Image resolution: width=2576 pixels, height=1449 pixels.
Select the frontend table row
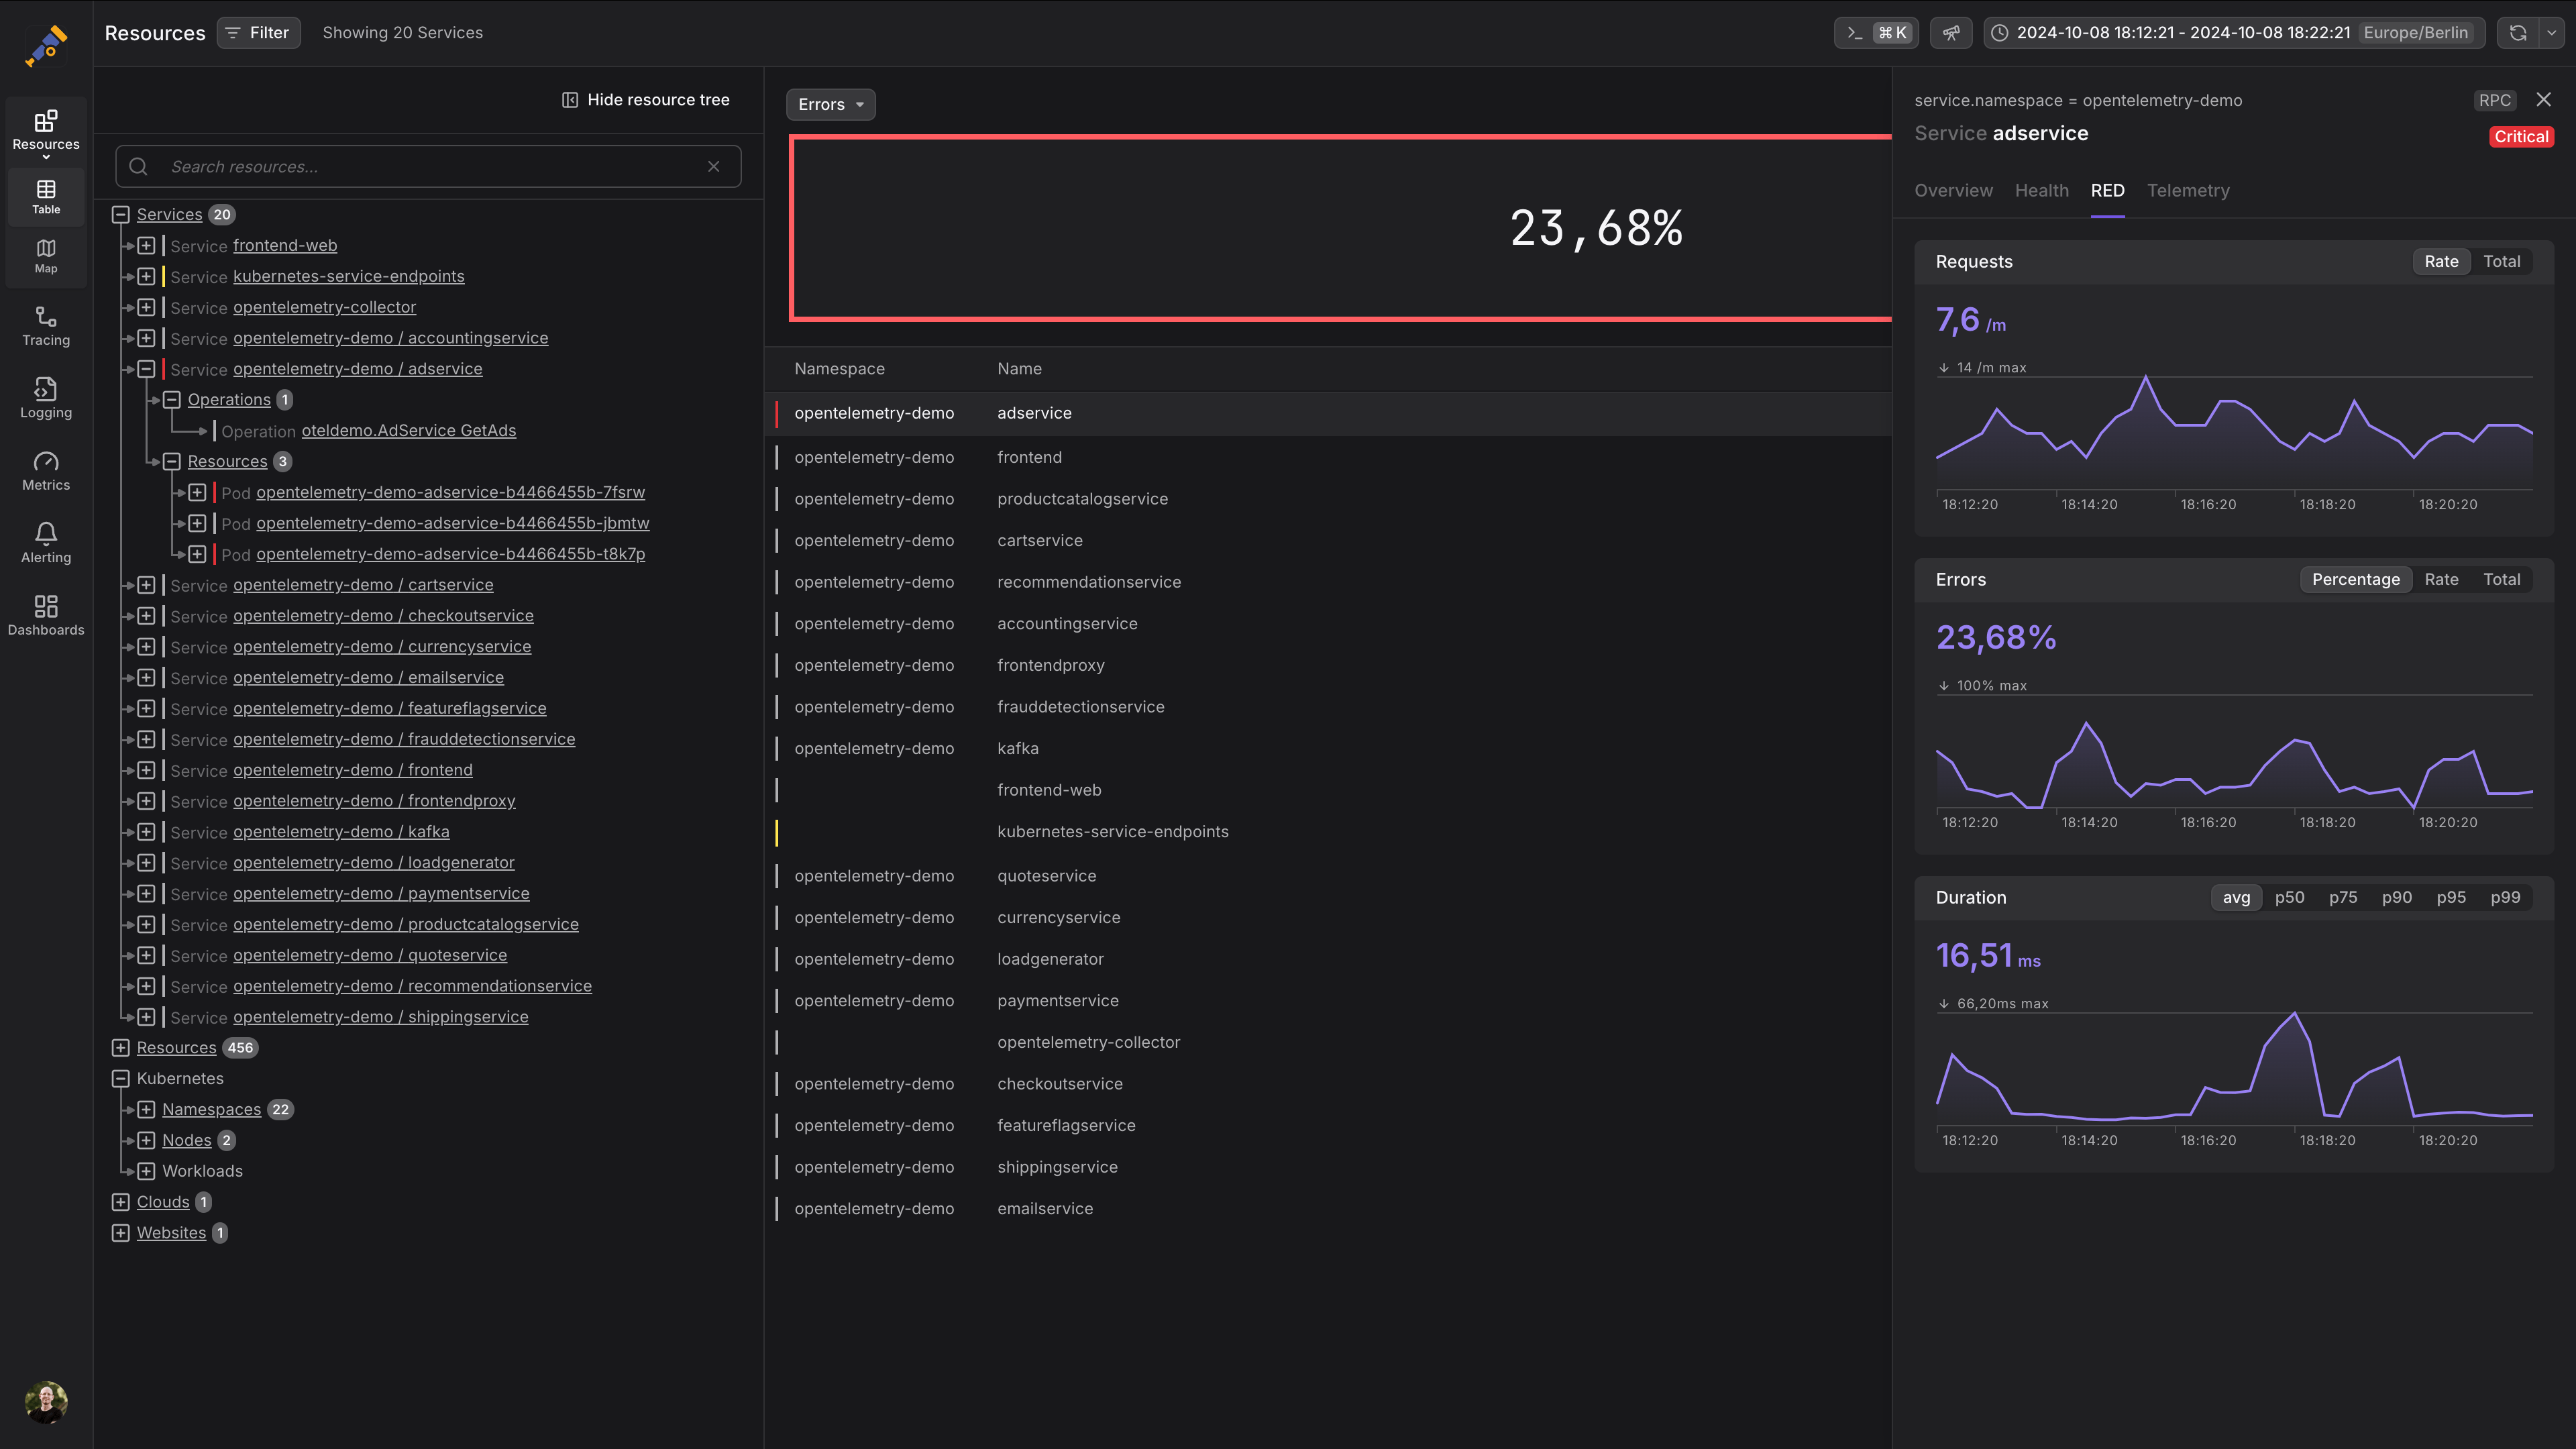pos(1327,458)
